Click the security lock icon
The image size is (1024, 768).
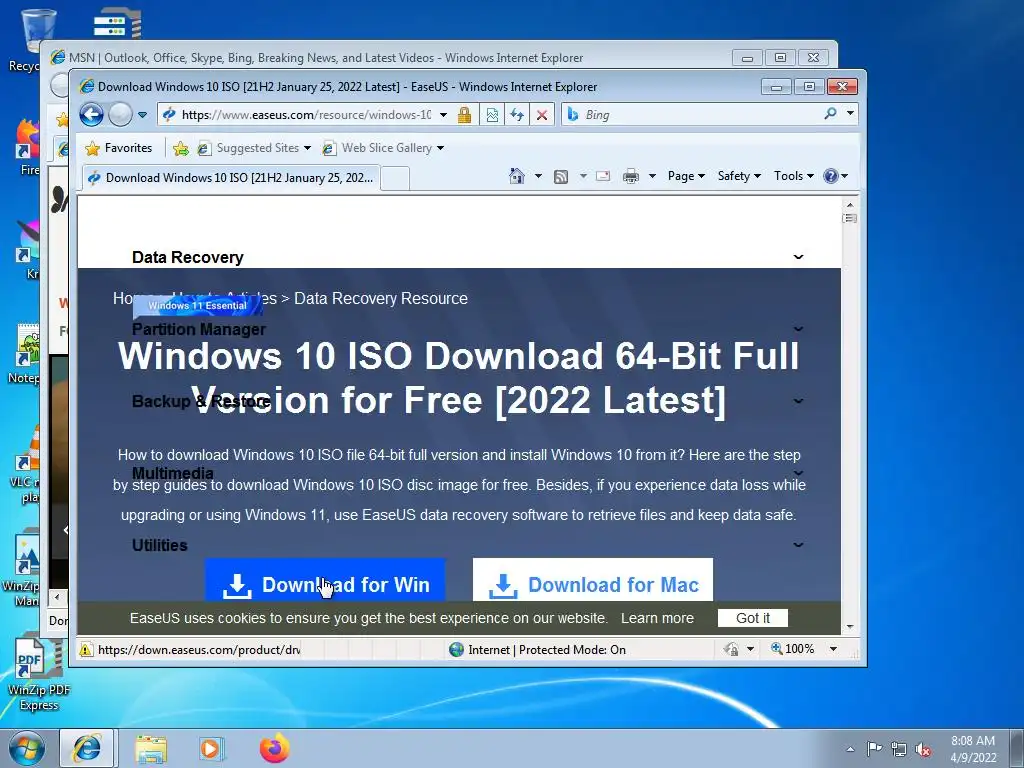tap(464, 115)
